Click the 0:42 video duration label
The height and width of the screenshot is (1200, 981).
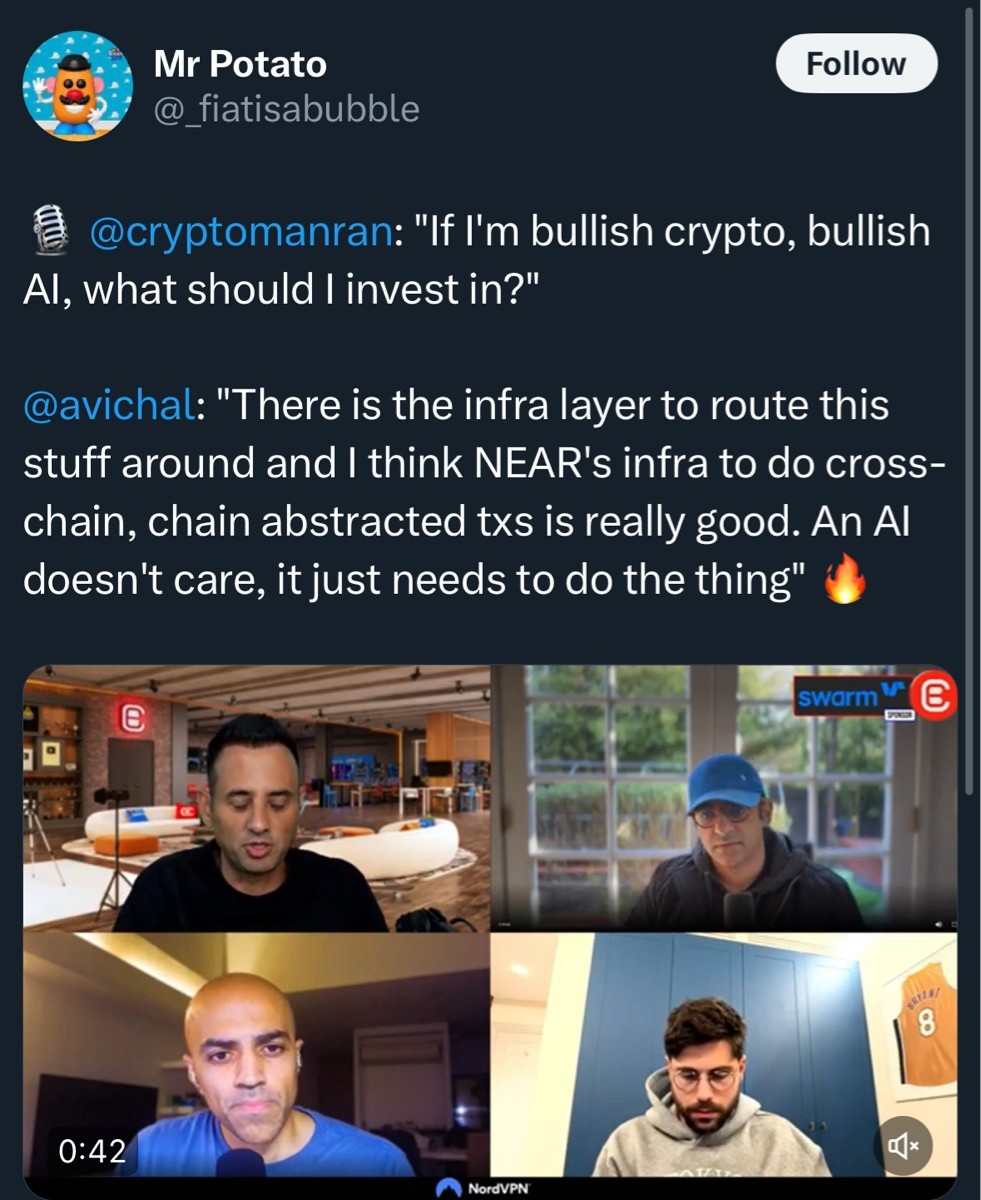92,1151
